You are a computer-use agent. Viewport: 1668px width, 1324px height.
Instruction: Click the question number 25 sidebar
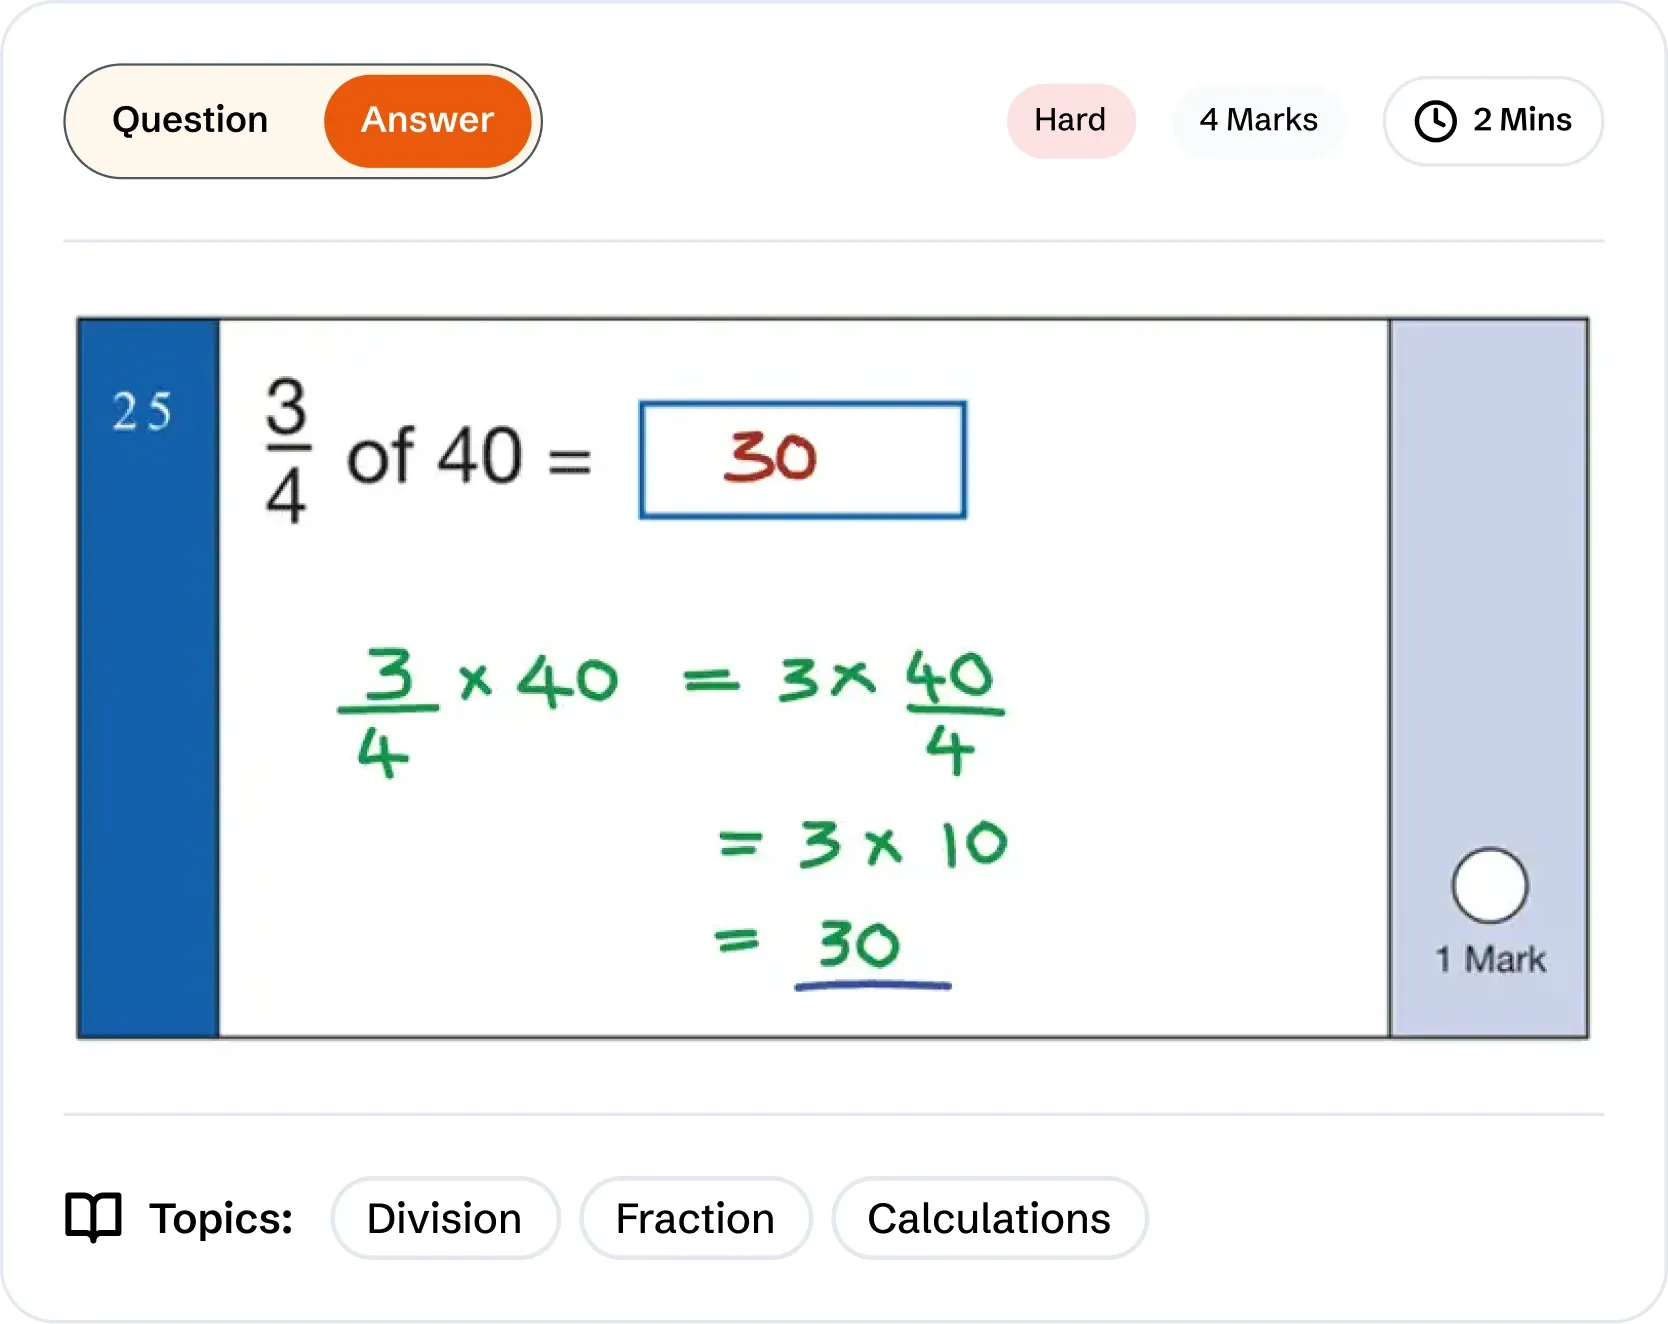[x=146, y=408]
